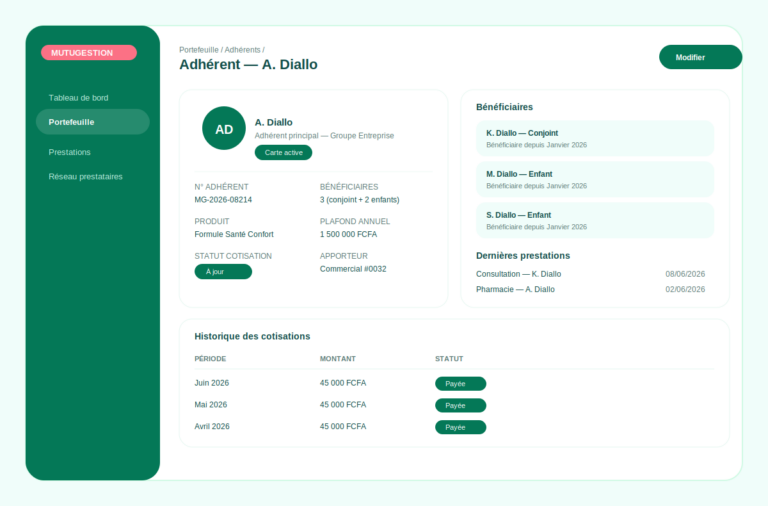Click Payée badge for Avril 2026
Screen dimensions: 768x506
pos(460,427)
